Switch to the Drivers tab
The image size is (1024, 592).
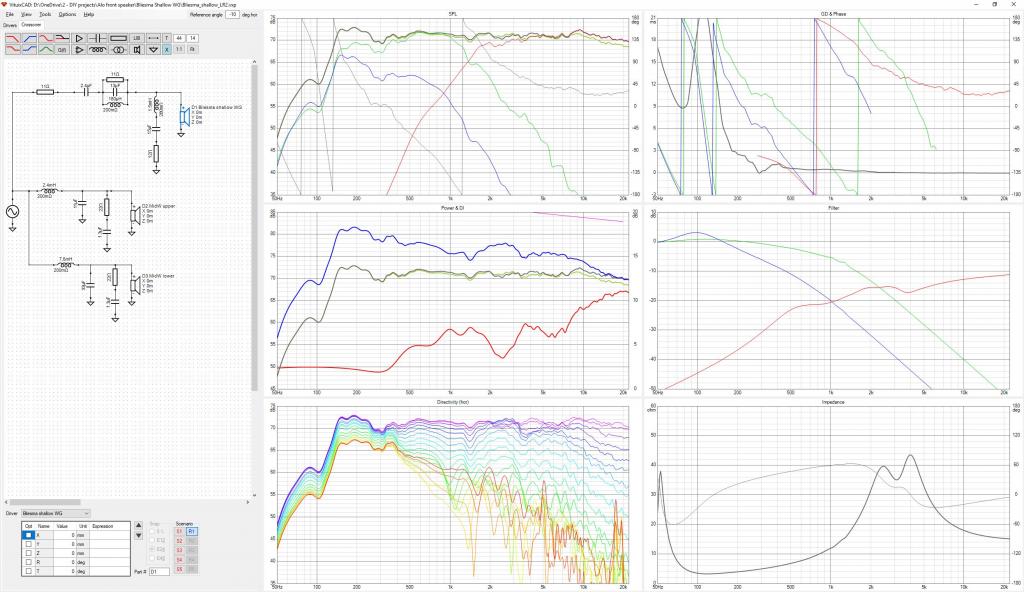[10, 25]
